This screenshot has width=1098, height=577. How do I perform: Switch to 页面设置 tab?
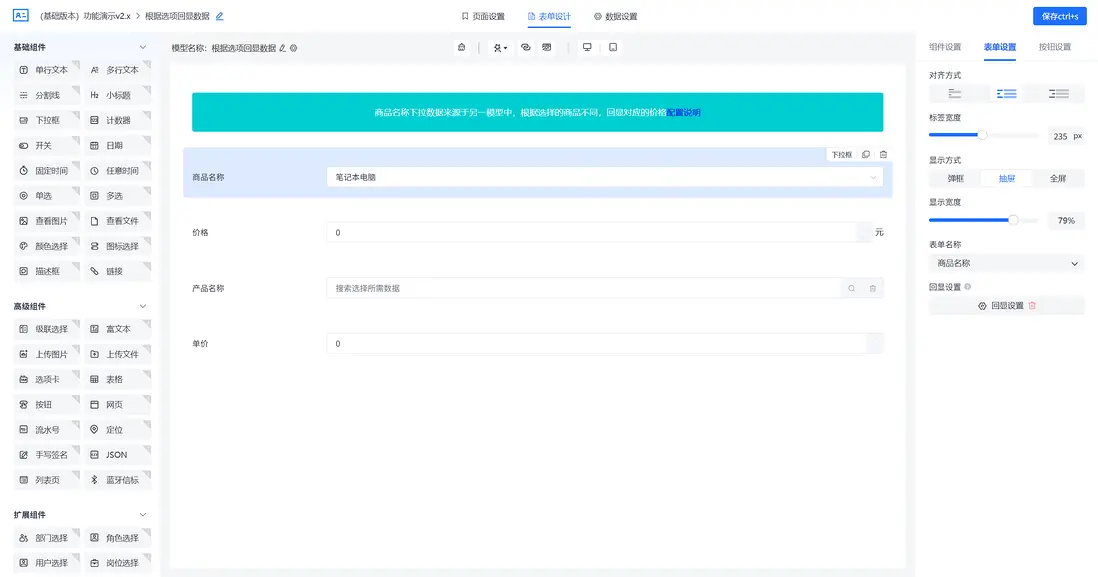483,16
